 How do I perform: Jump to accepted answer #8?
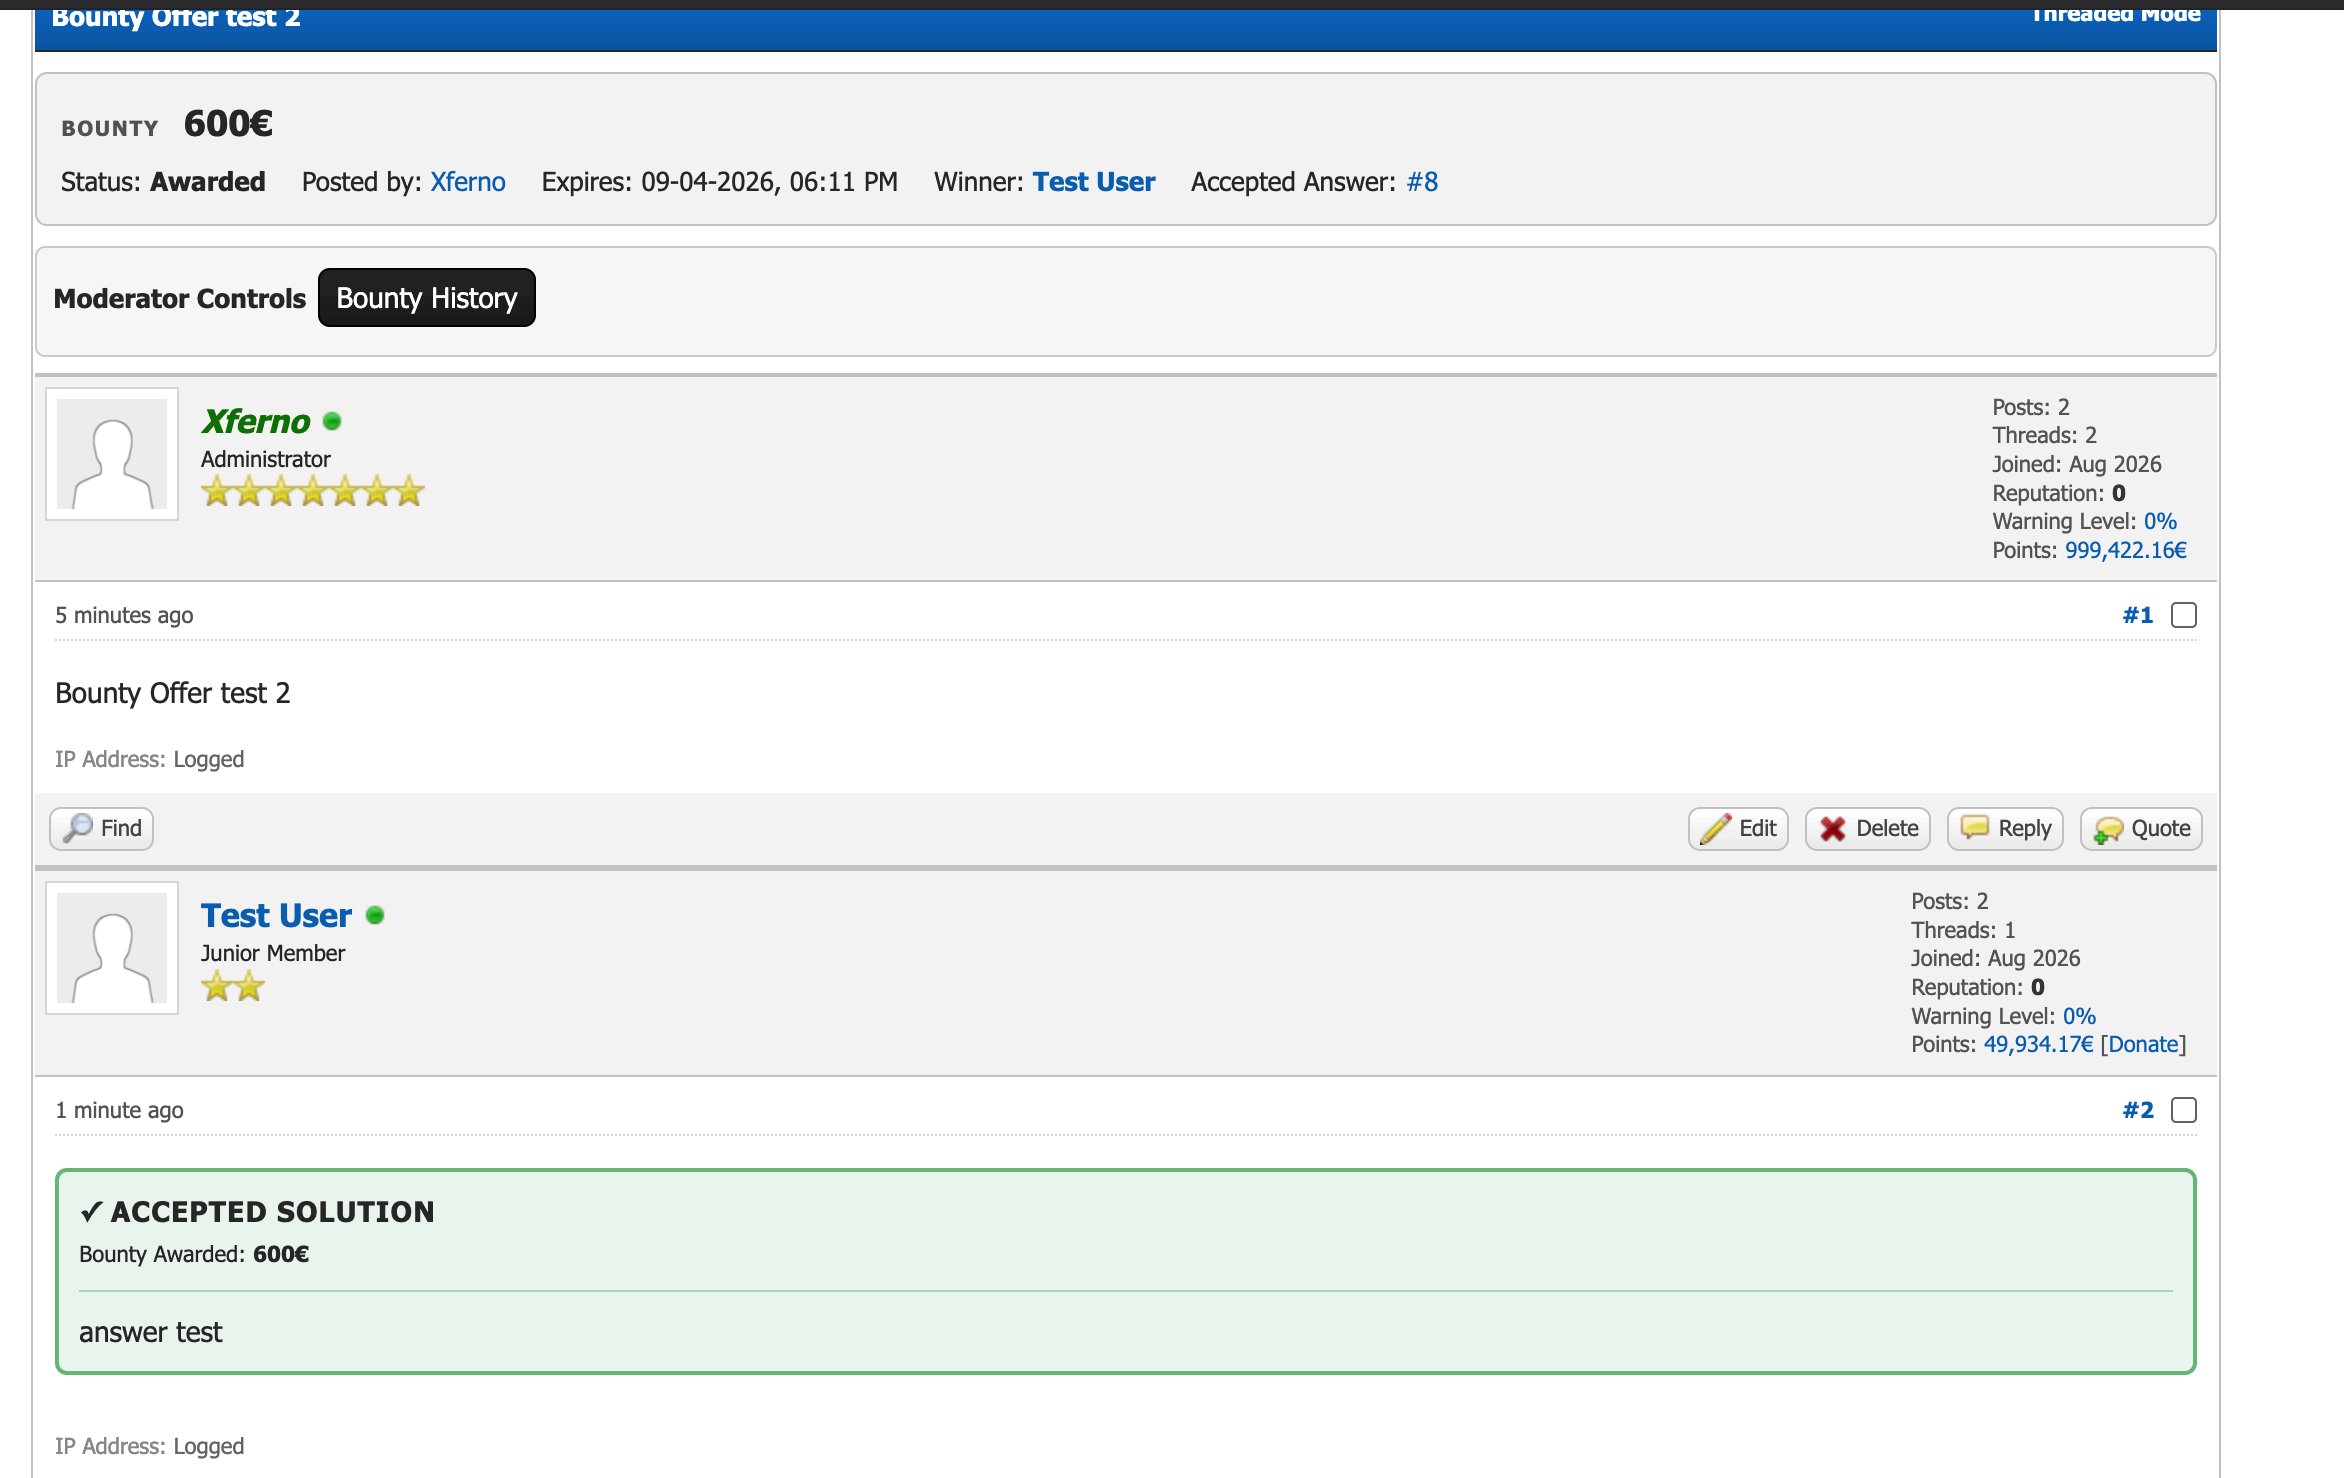pos(1422,182)
